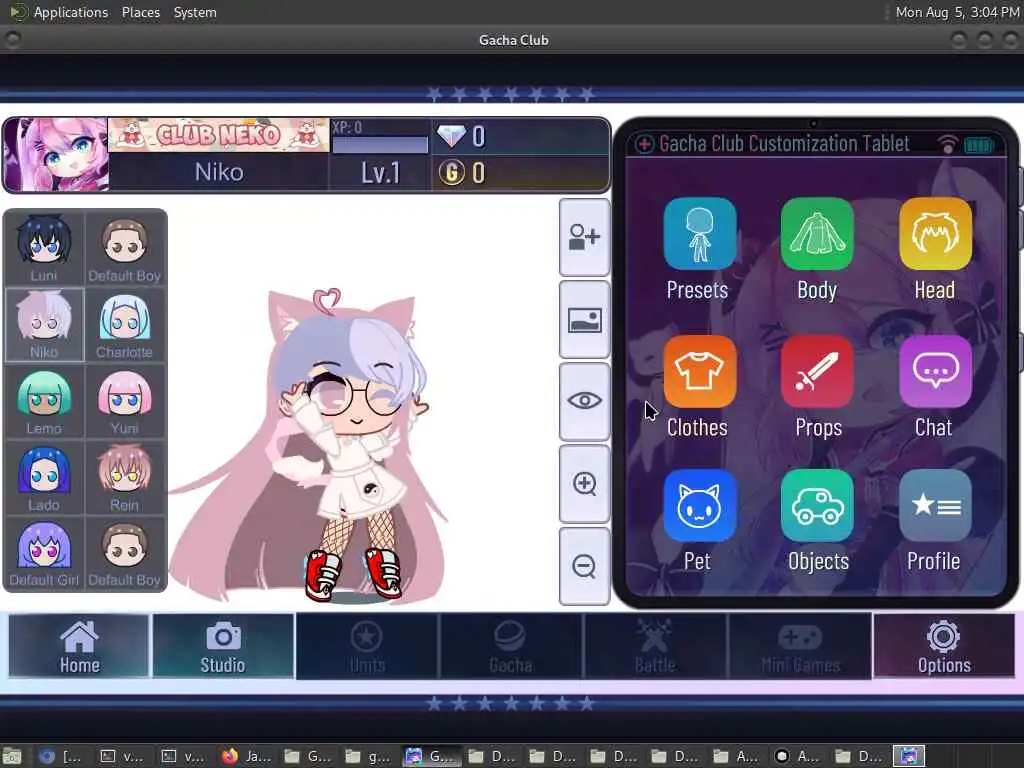
Task: Switch to the Firefox taskbar window
Action: [247, 756]
